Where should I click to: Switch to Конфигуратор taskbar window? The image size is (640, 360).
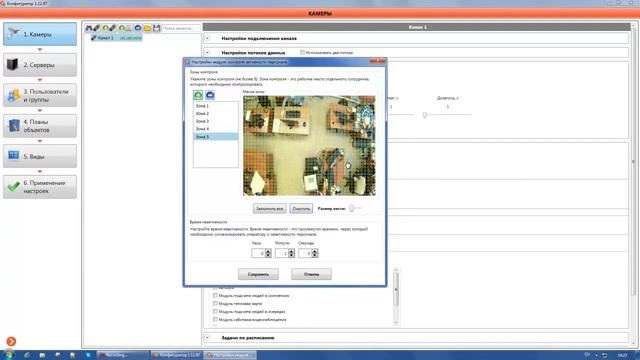coord(176,355)
